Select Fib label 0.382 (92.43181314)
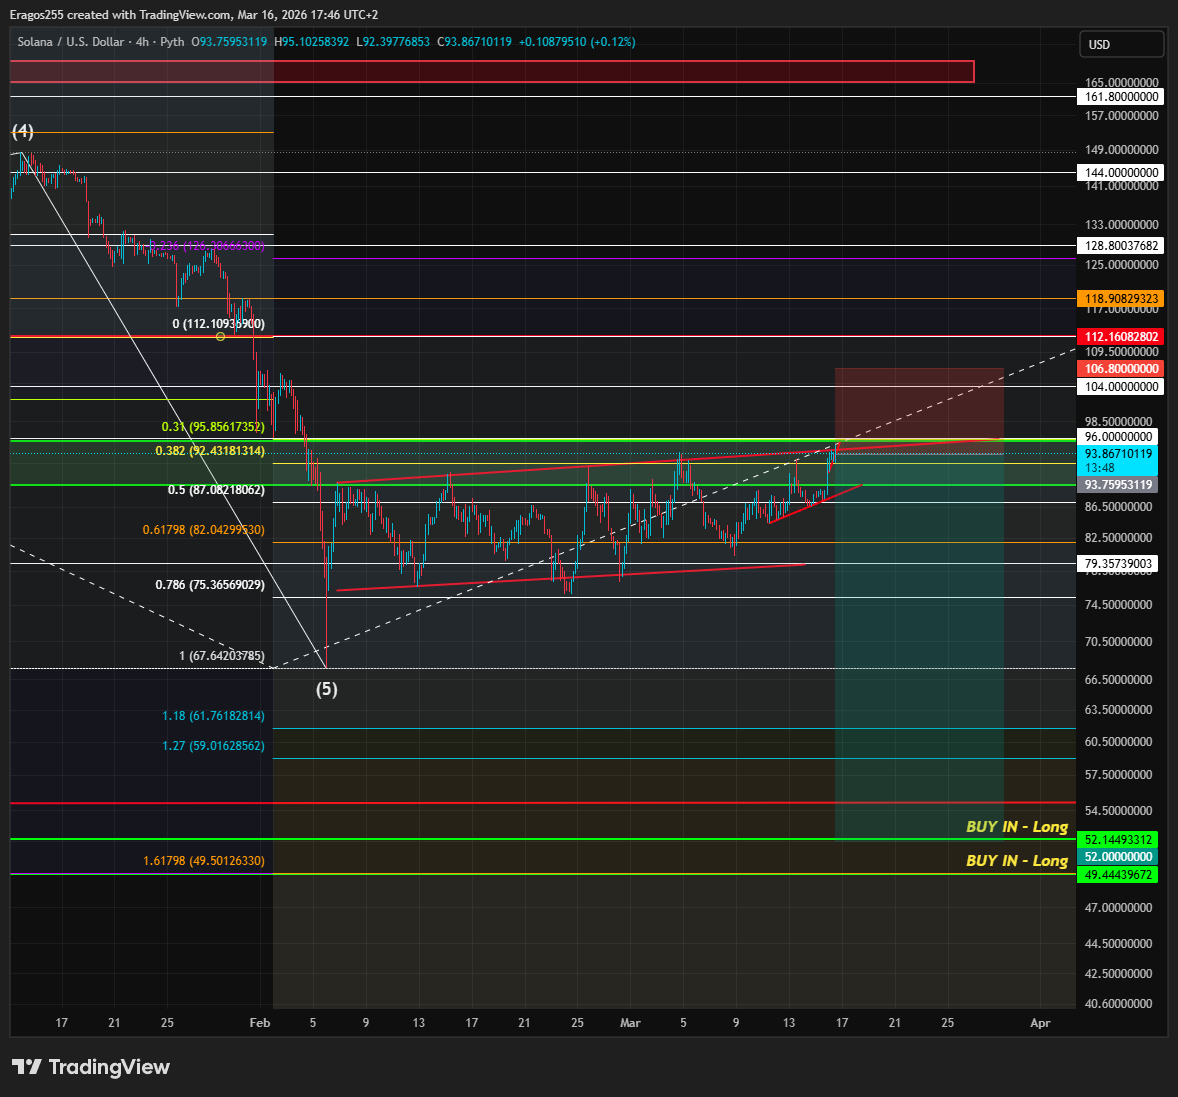Screen dimensions: 1178x1097 tap(210, 451)
